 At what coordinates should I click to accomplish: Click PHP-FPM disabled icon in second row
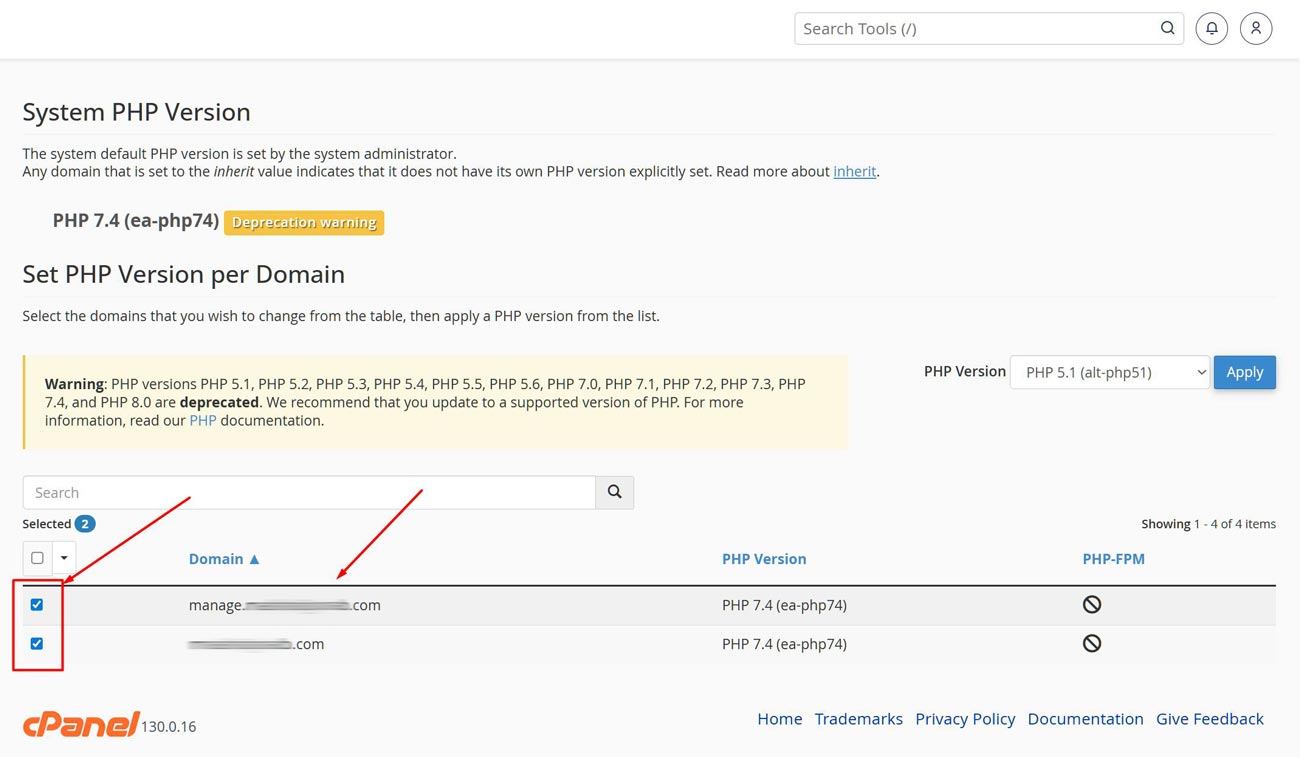tap(1092, 643)
